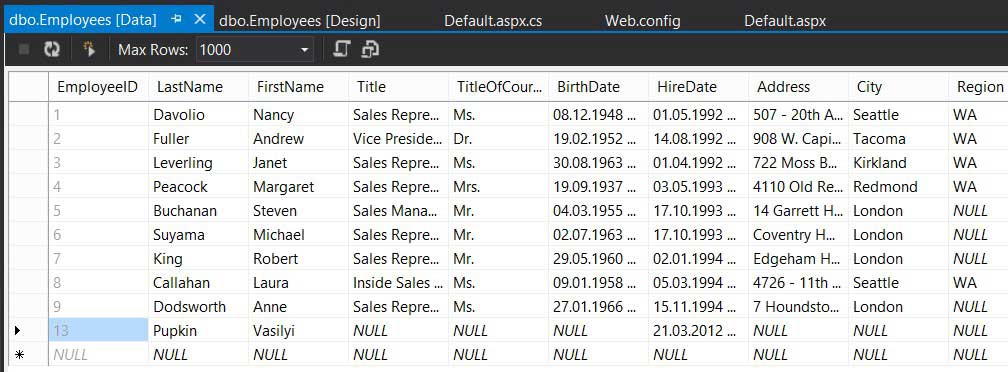The height and width of the screenshot is (372, 1008).
Task: Click the FirstName column header
Action: [x=299, y=87]
